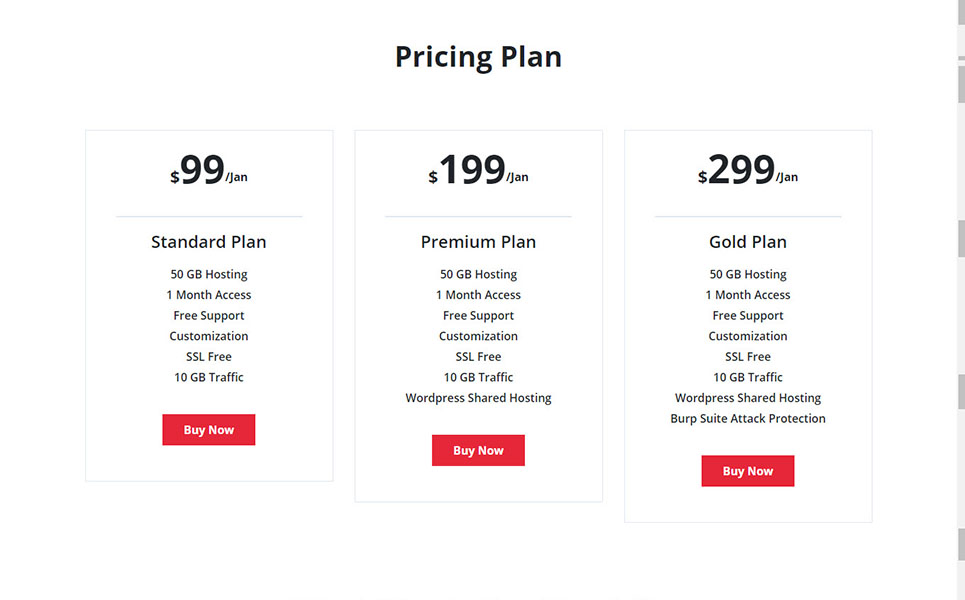
Task: Click 10 GB Traffic in Premium Plan
Action: tap(478, 377)
